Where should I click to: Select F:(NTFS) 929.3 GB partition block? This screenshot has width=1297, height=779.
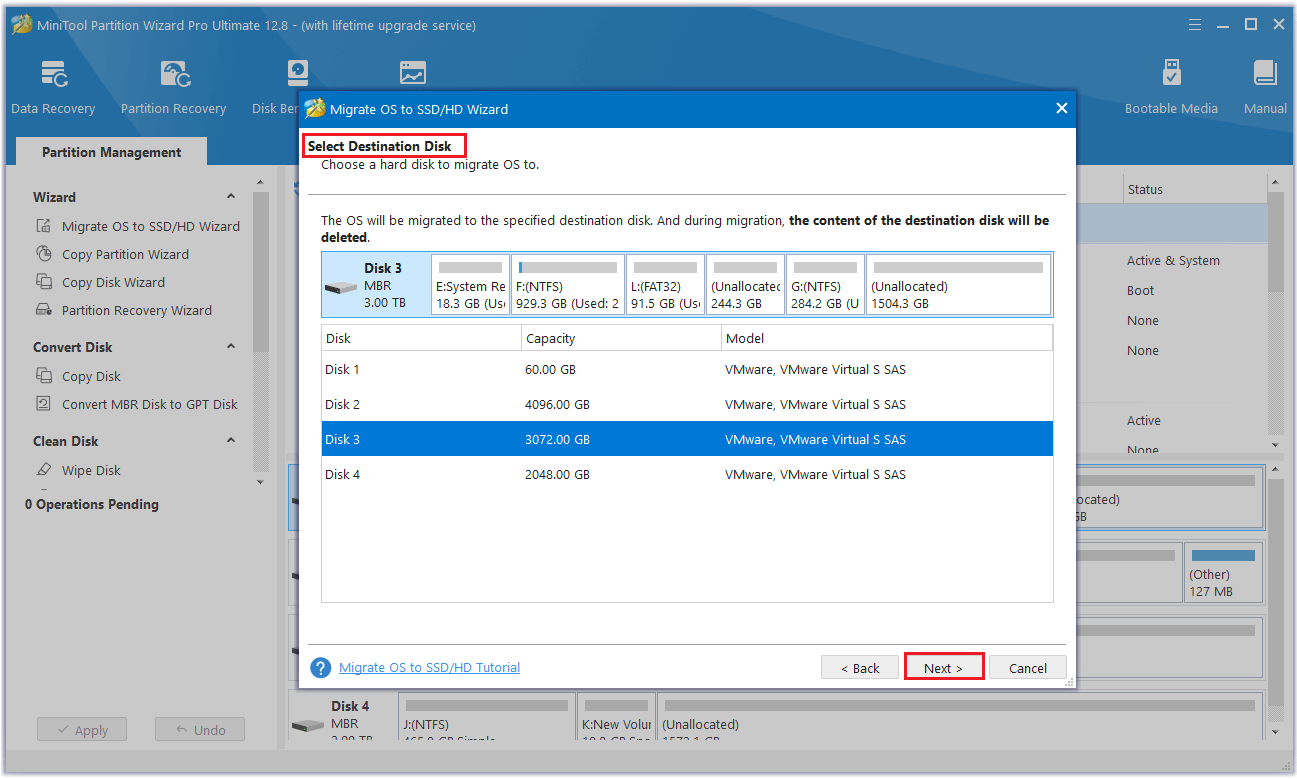pyautogui.click(x=568, y=285)
